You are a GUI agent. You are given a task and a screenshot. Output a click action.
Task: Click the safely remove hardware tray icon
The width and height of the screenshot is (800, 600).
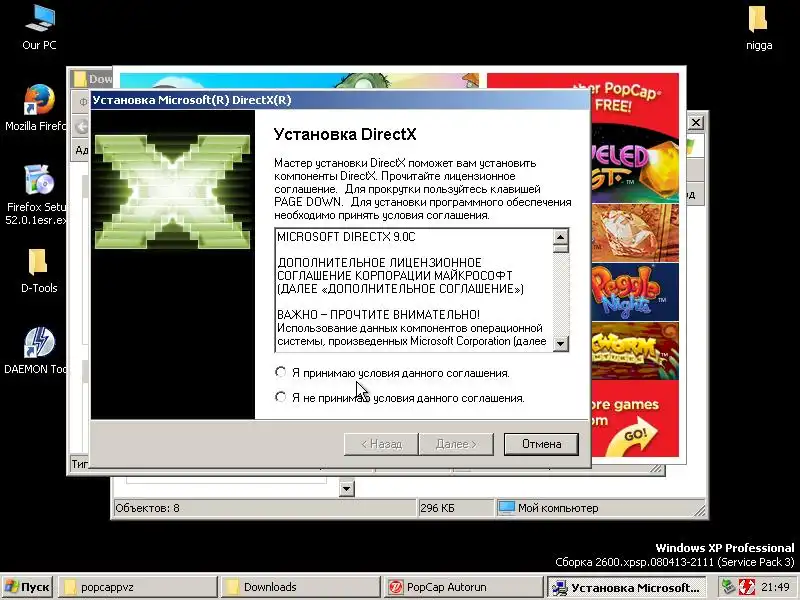click(x=729, y=587)
